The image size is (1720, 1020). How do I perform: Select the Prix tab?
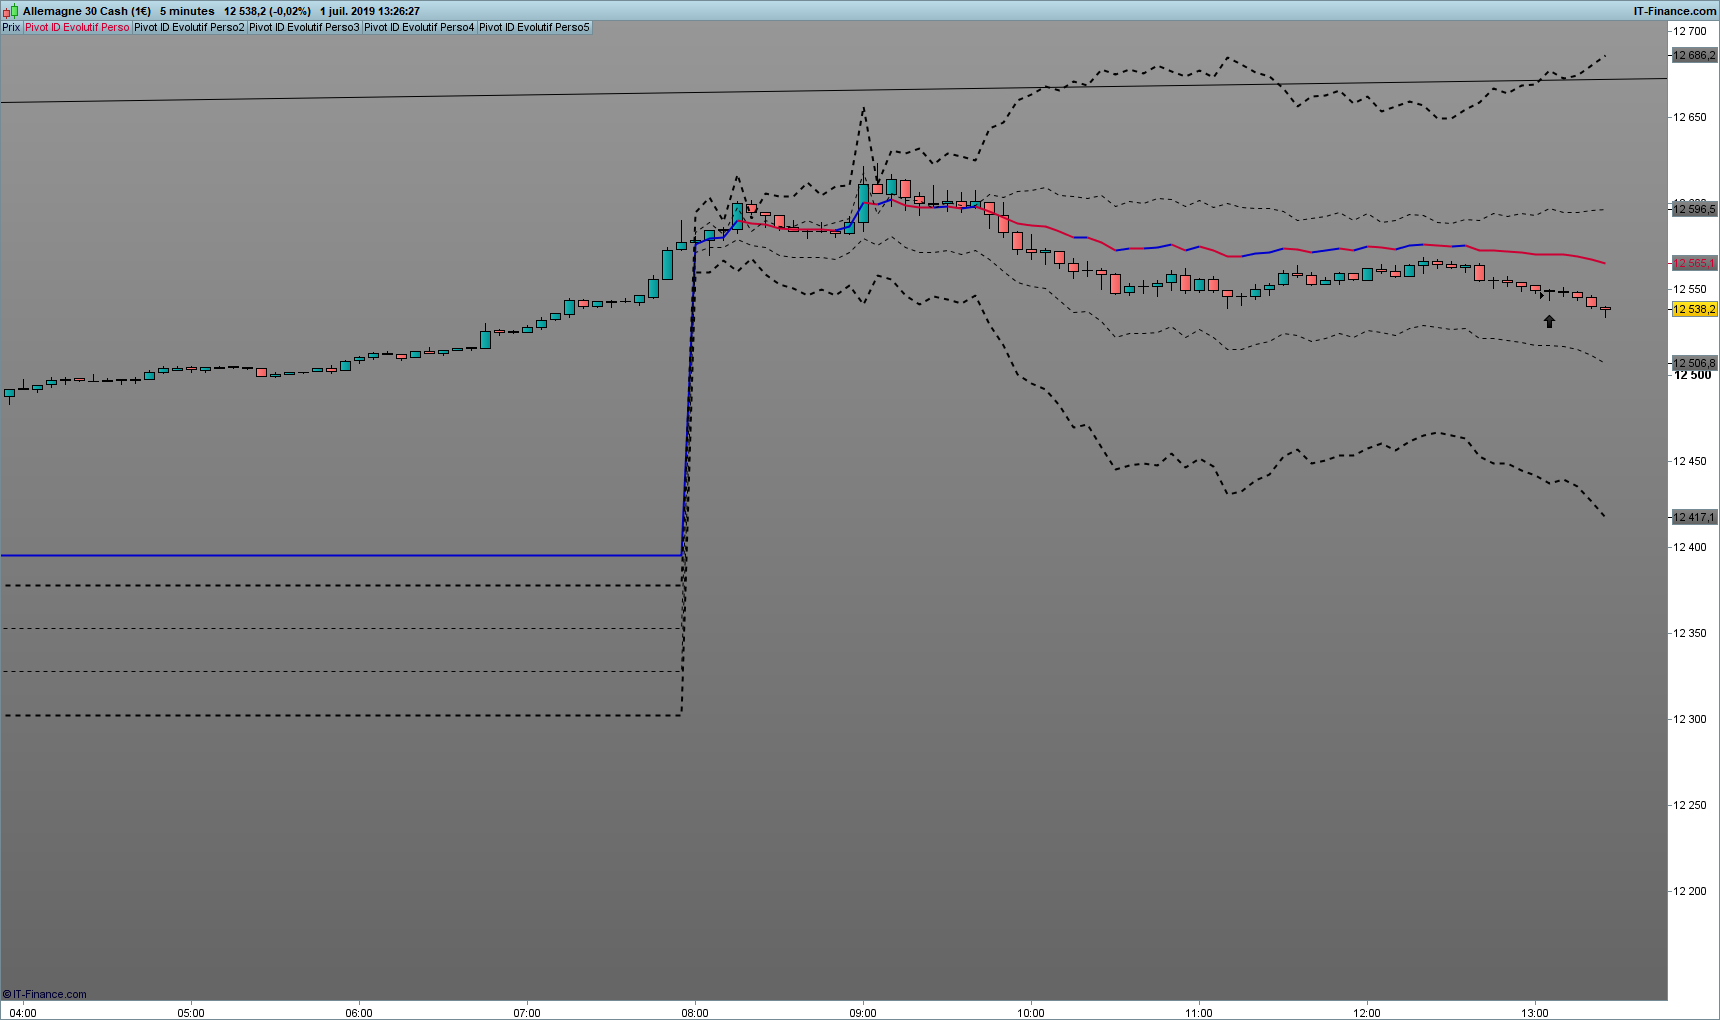[x=11, y=27]
